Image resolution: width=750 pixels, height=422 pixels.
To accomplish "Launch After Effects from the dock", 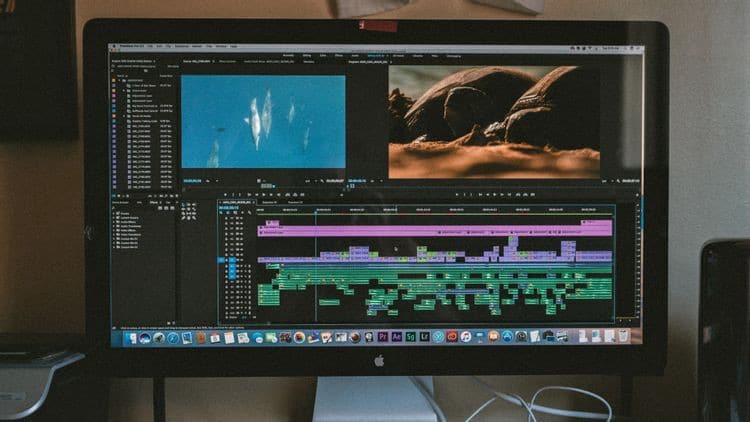I will tap(397, 337).
